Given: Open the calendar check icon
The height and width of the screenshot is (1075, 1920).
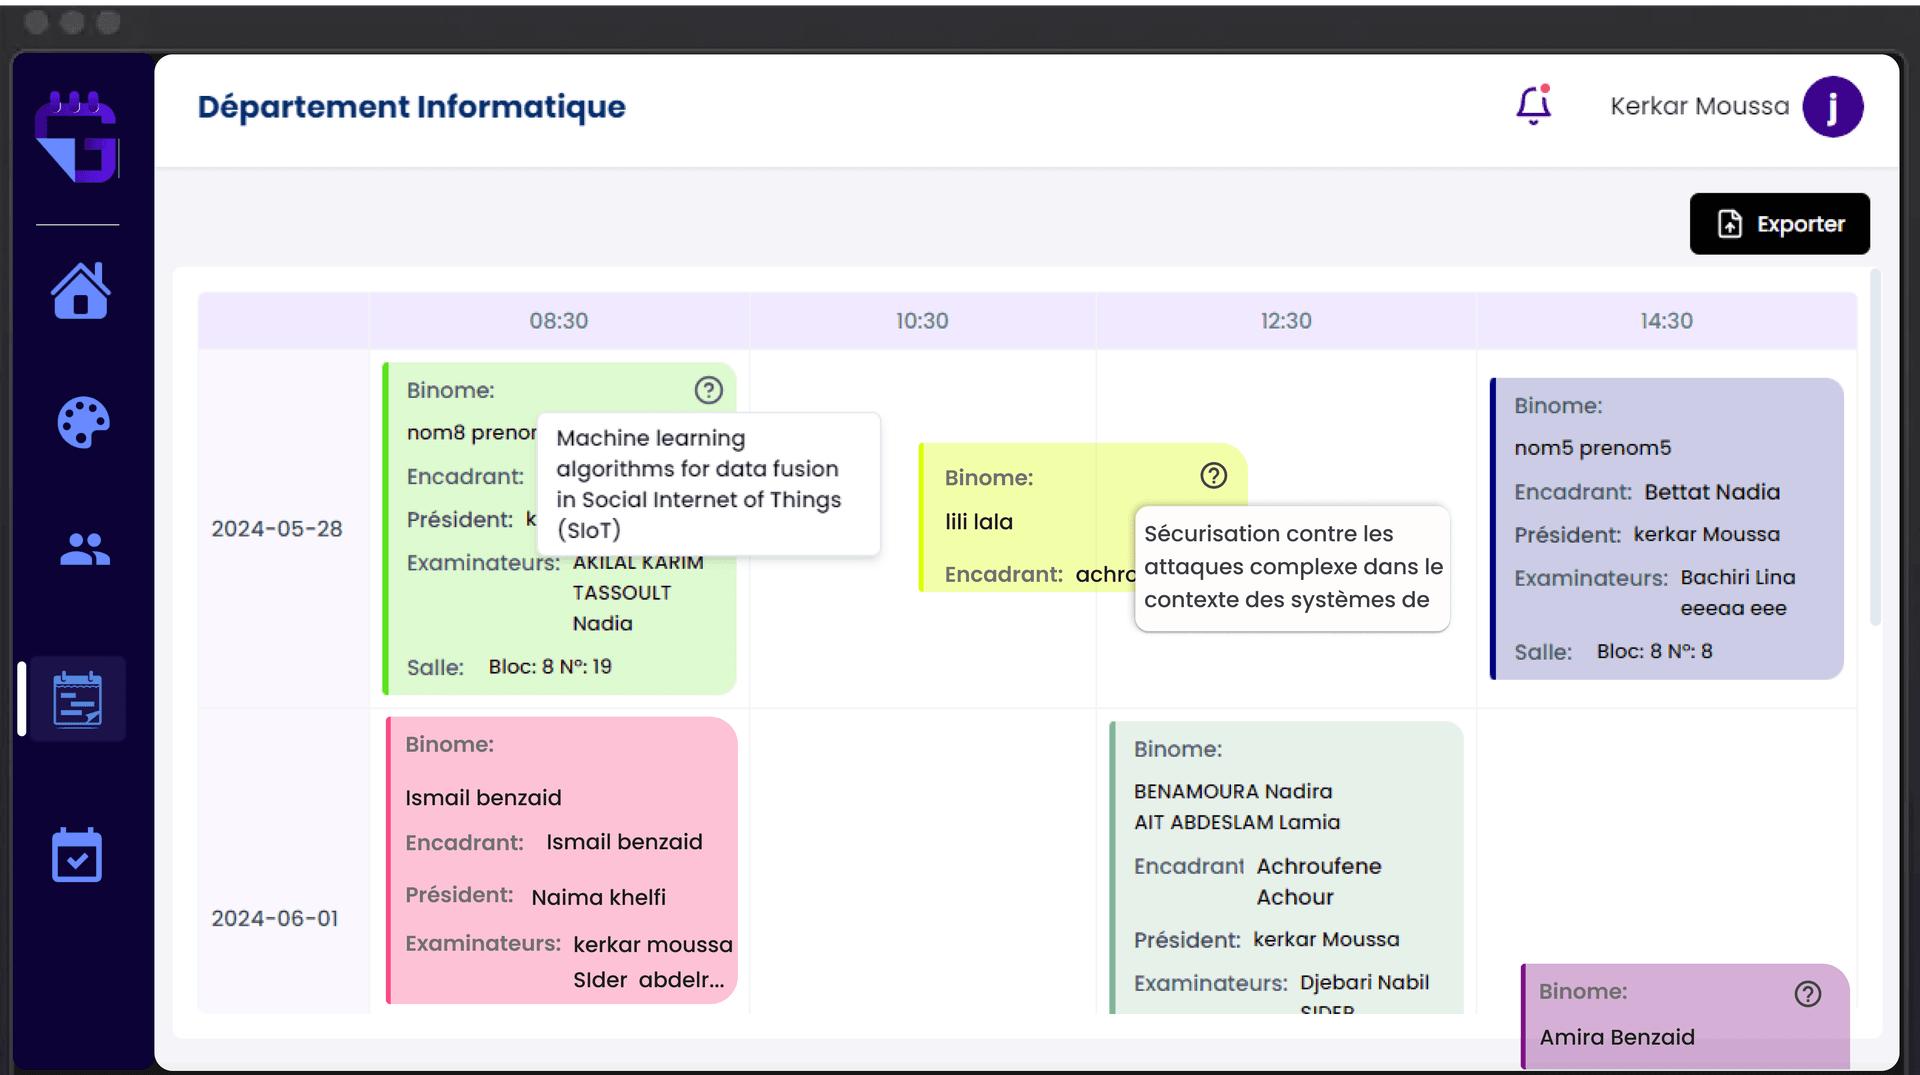Looking at the screenshot, I should pos(77,855).
